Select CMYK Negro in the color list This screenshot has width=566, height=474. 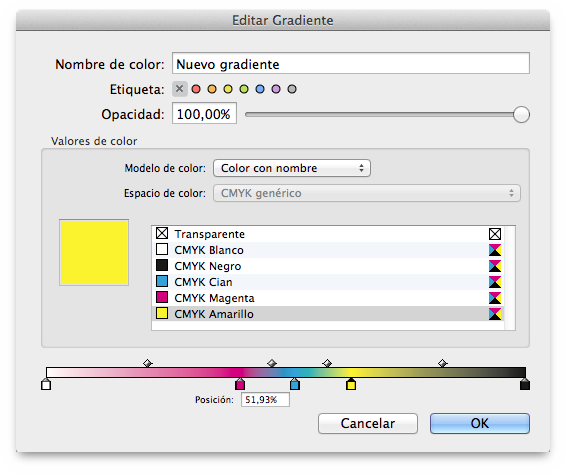pyautogui.click(x=328, y=266)
